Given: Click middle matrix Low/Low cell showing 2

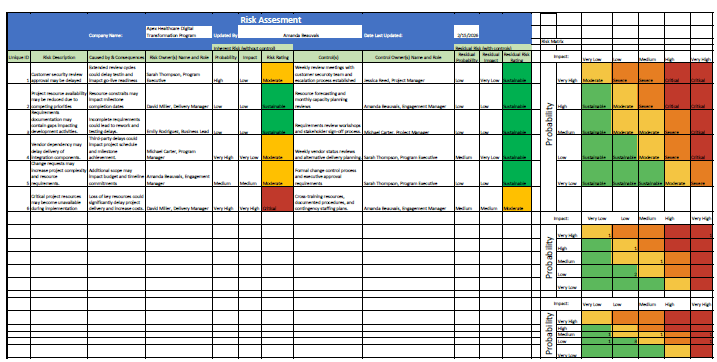Looking at the screenshot, I should pos(625,271).
